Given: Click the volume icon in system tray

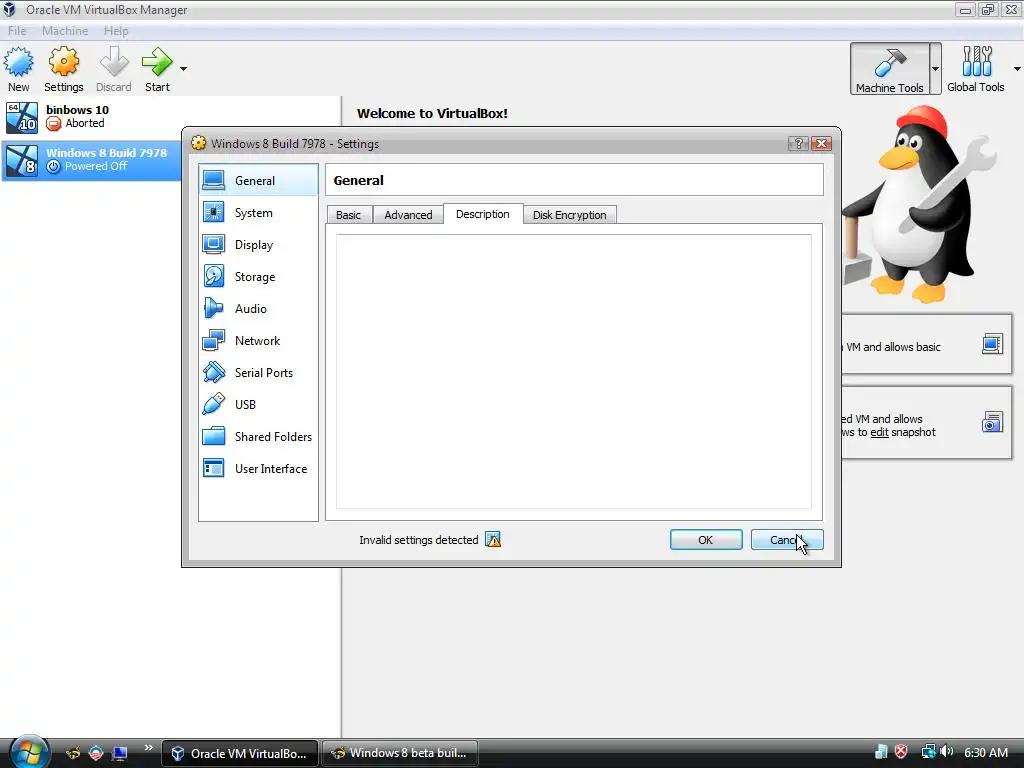Looking at the screenshot, I should 947,752.
